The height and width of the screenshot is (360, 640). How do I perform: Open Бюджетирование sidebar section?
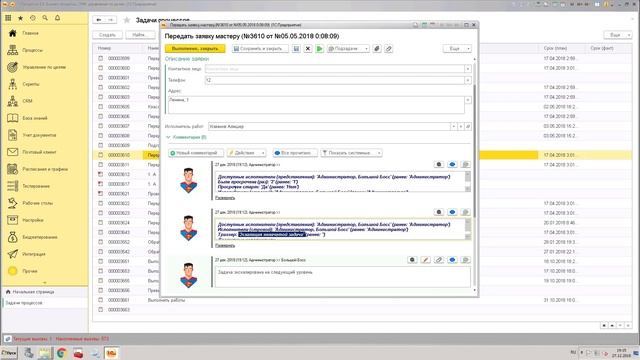(x=40, y=237)
